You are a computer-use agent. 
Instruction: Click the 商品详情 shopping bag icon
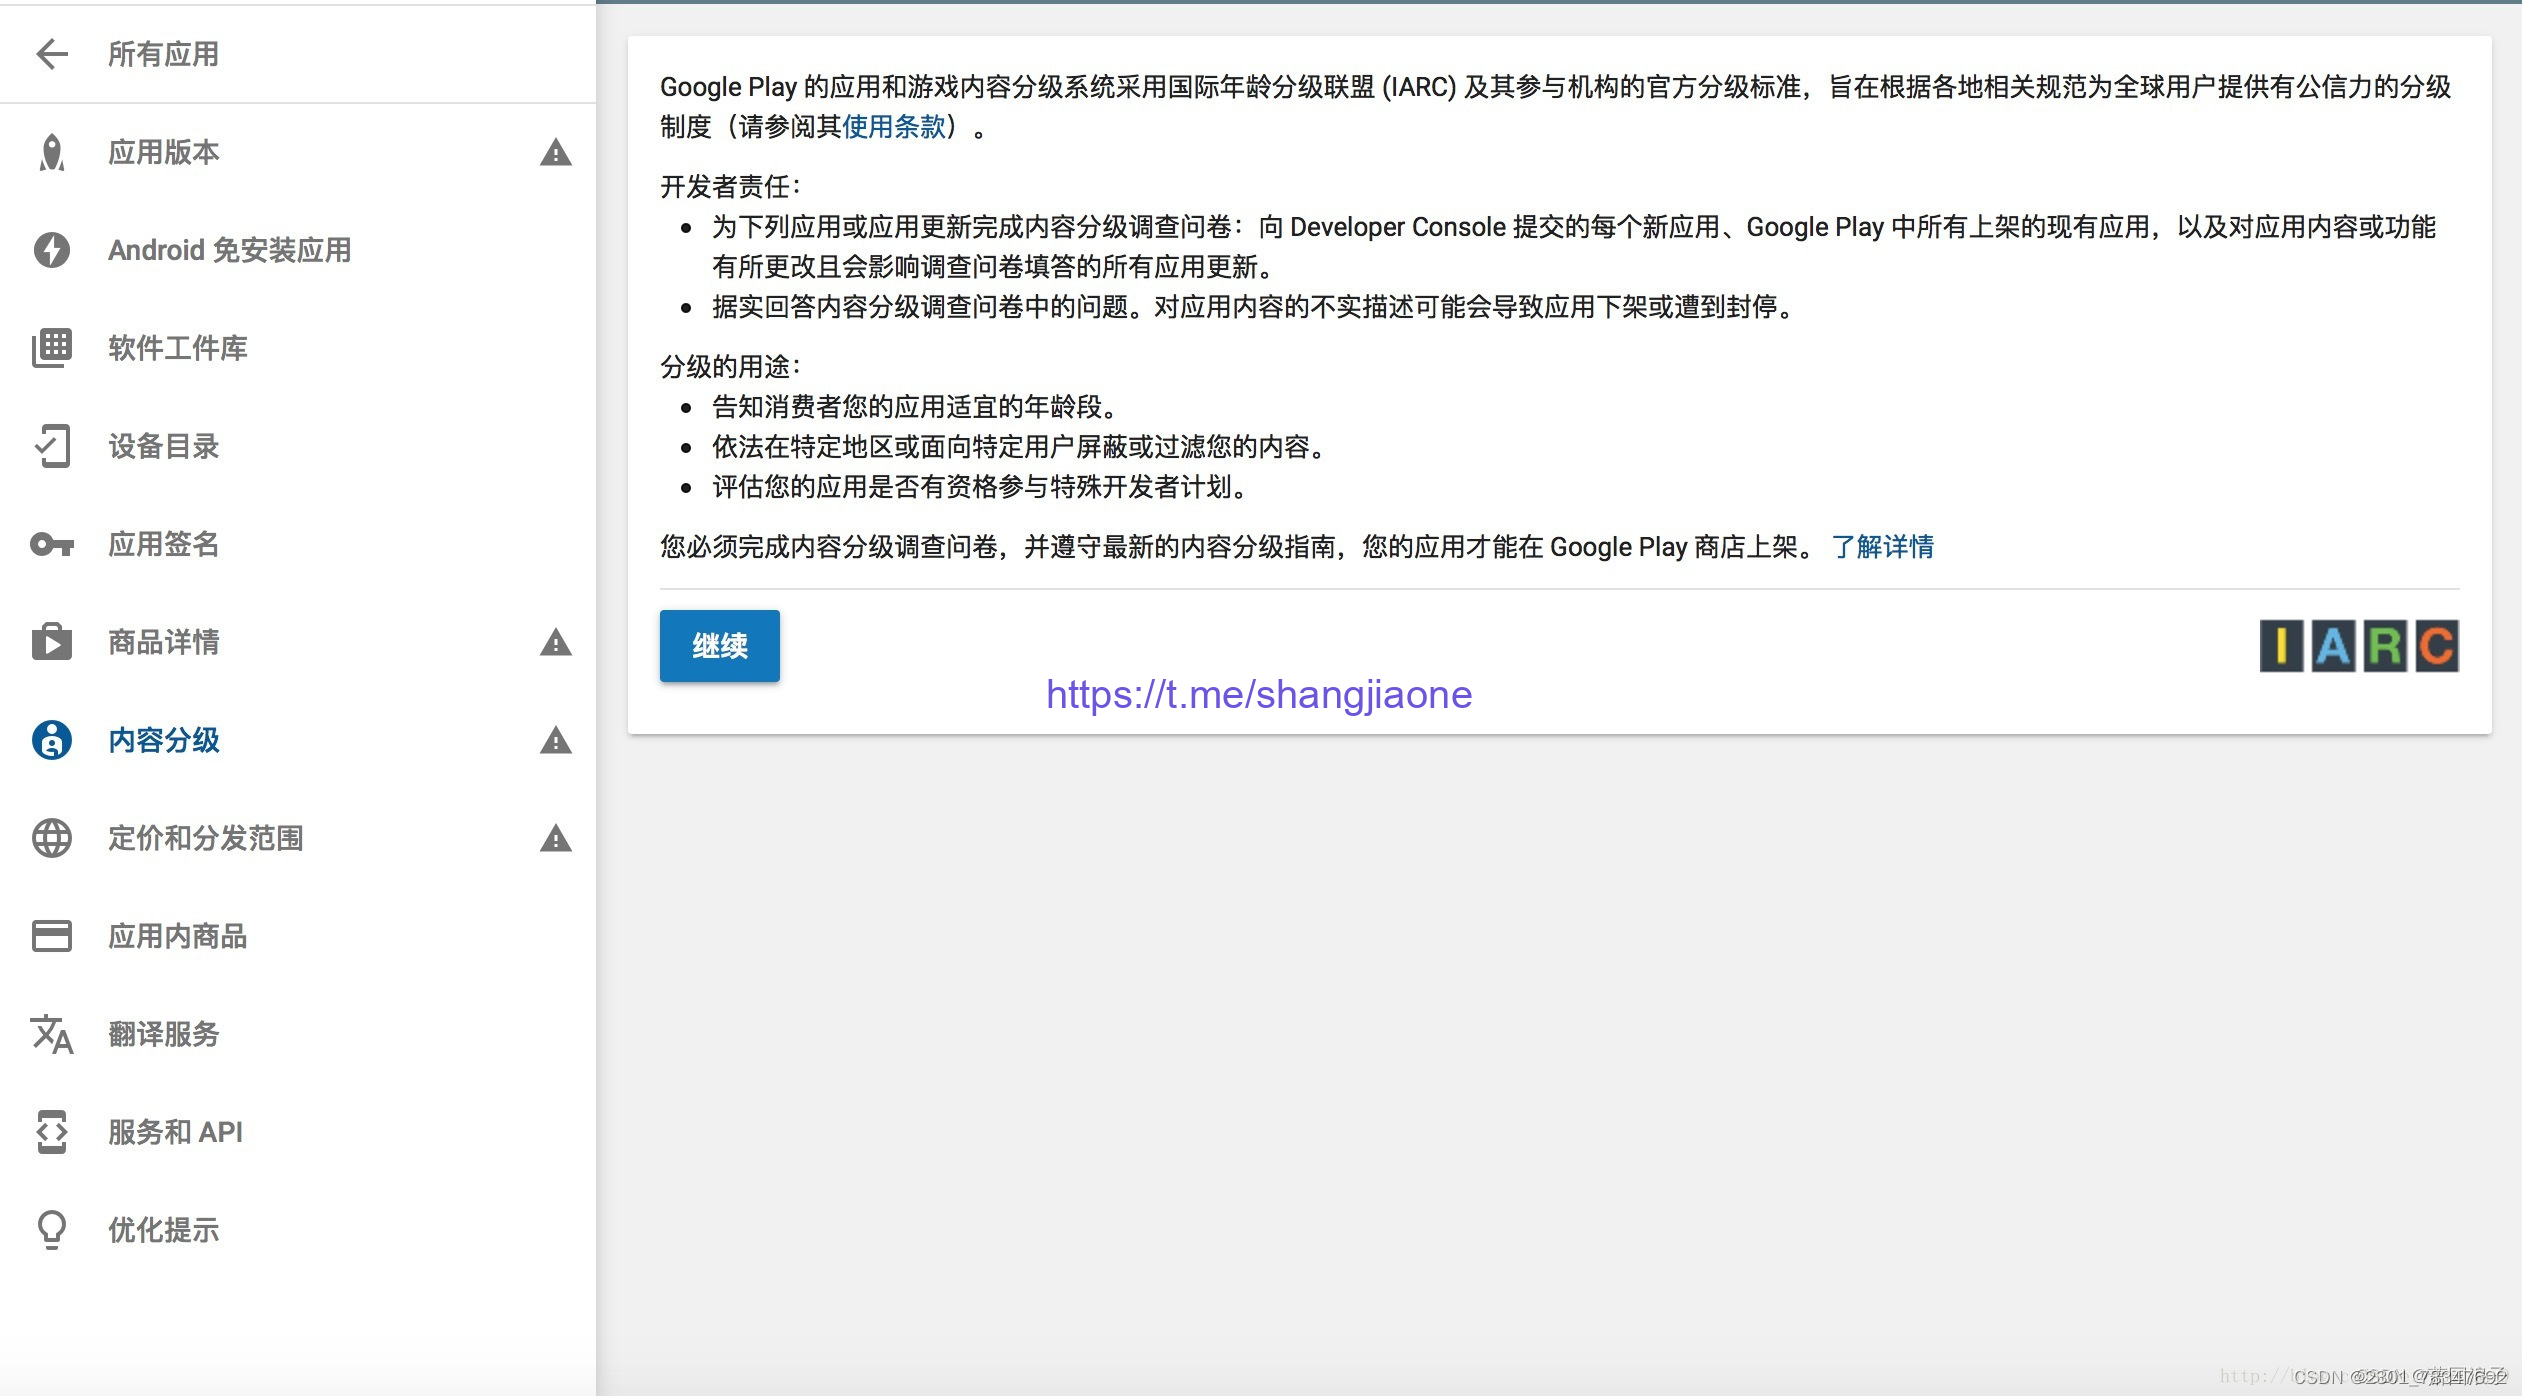[x=52, y=642]
